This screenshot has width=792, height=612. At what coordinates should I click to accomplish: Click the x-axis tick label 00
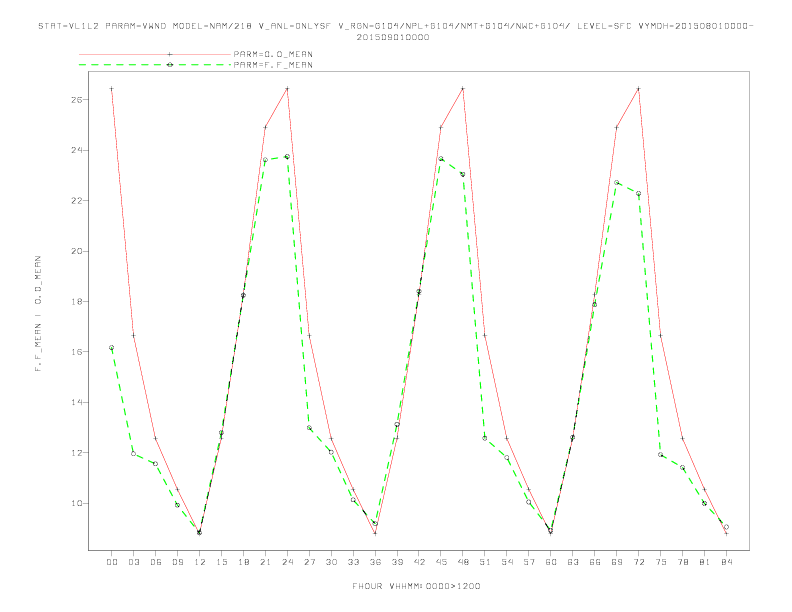(112, 562)
